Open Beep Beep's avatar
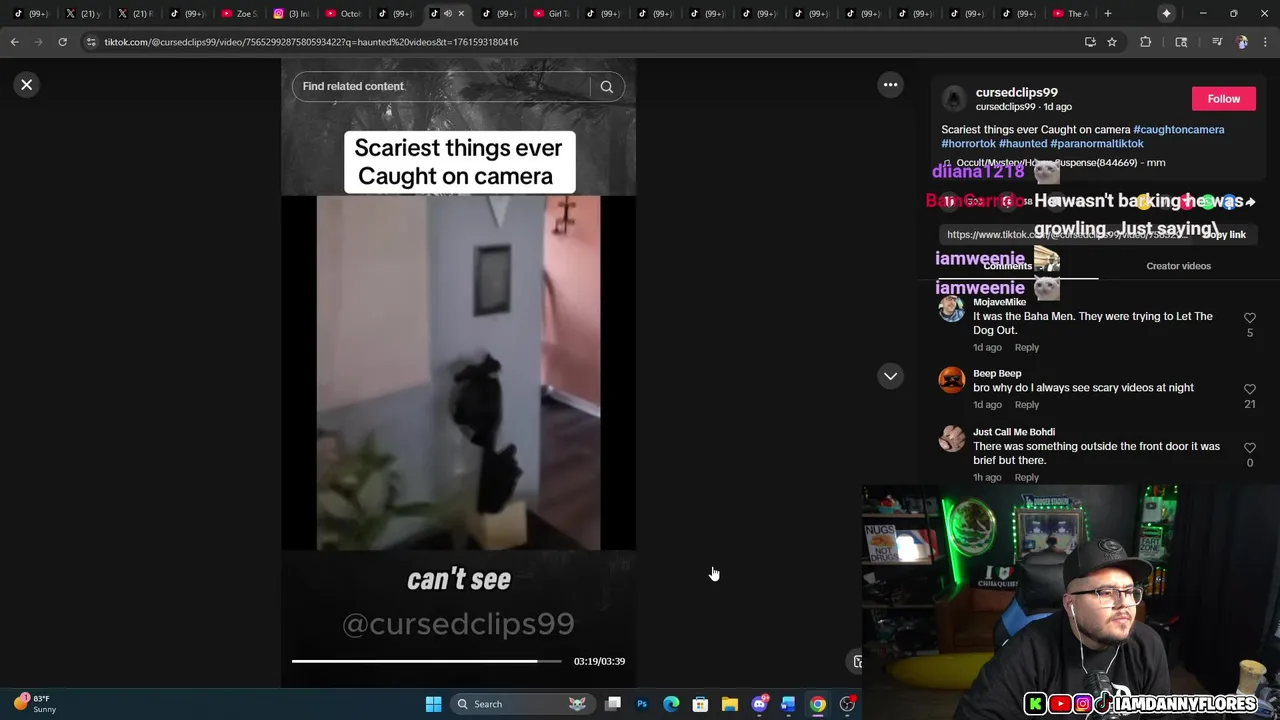The height and width of the screenshot is (720, 1280). tap(951, 380)
